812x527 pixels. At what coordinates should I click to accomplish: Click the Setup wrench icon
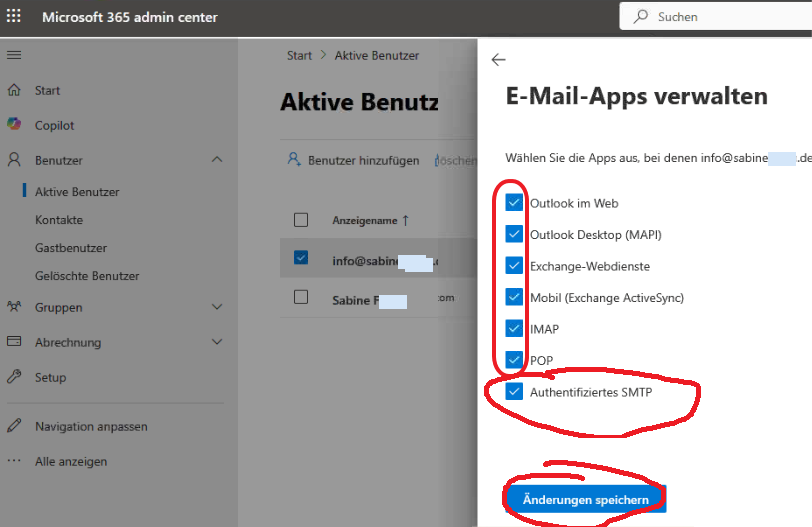14,376
